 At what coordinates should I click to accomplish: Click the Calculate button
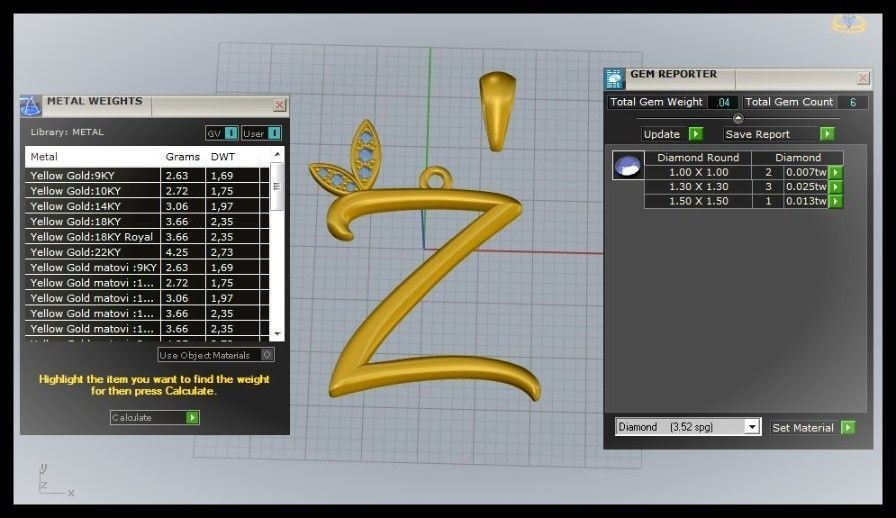(x=154, y=417)
